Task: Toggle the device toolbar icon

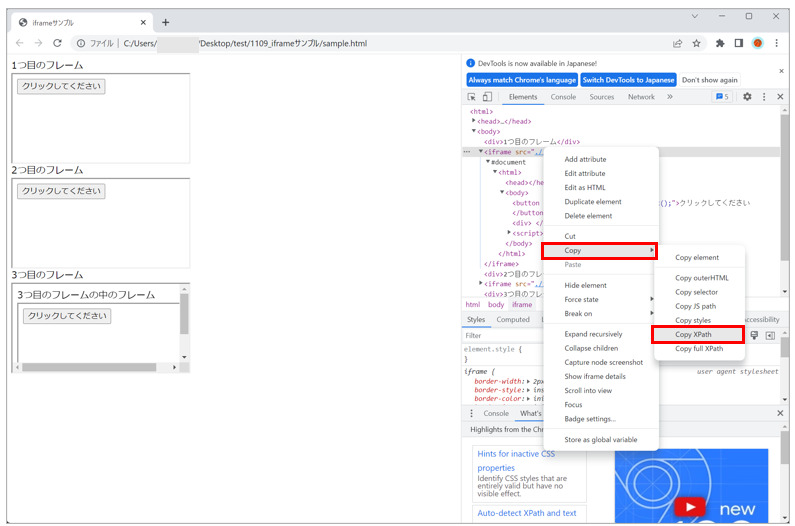Action: click(x=487, y=97)
